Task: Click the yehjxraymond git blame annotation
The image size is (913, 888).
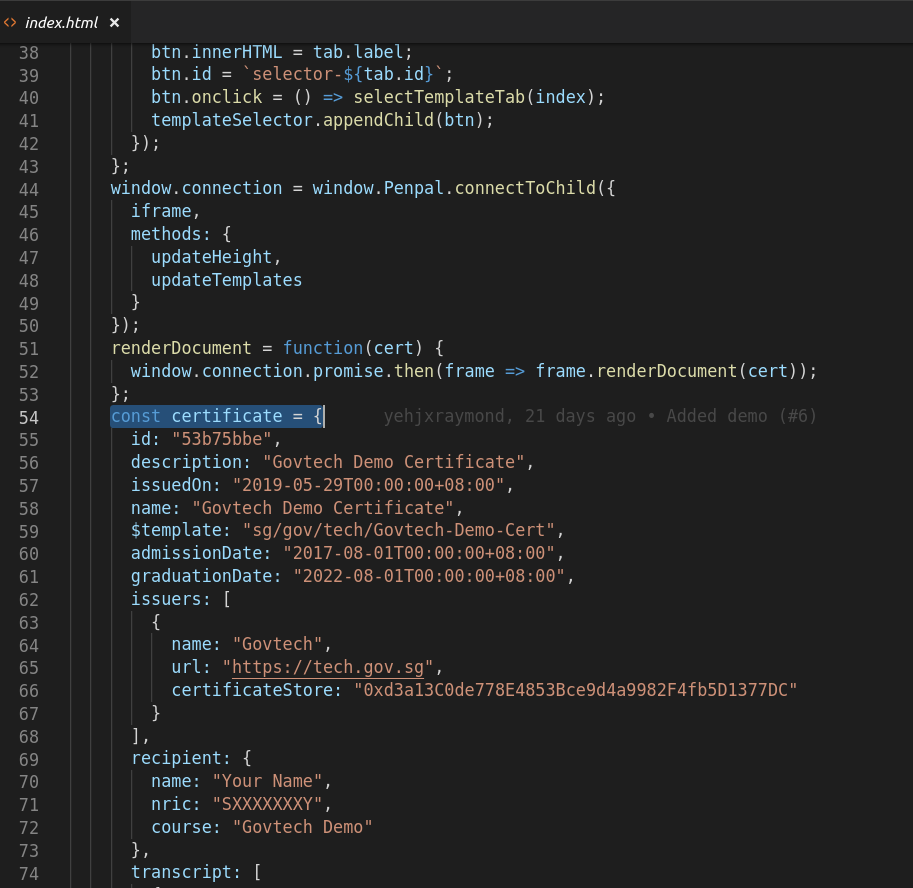Action: click(600, 416)
